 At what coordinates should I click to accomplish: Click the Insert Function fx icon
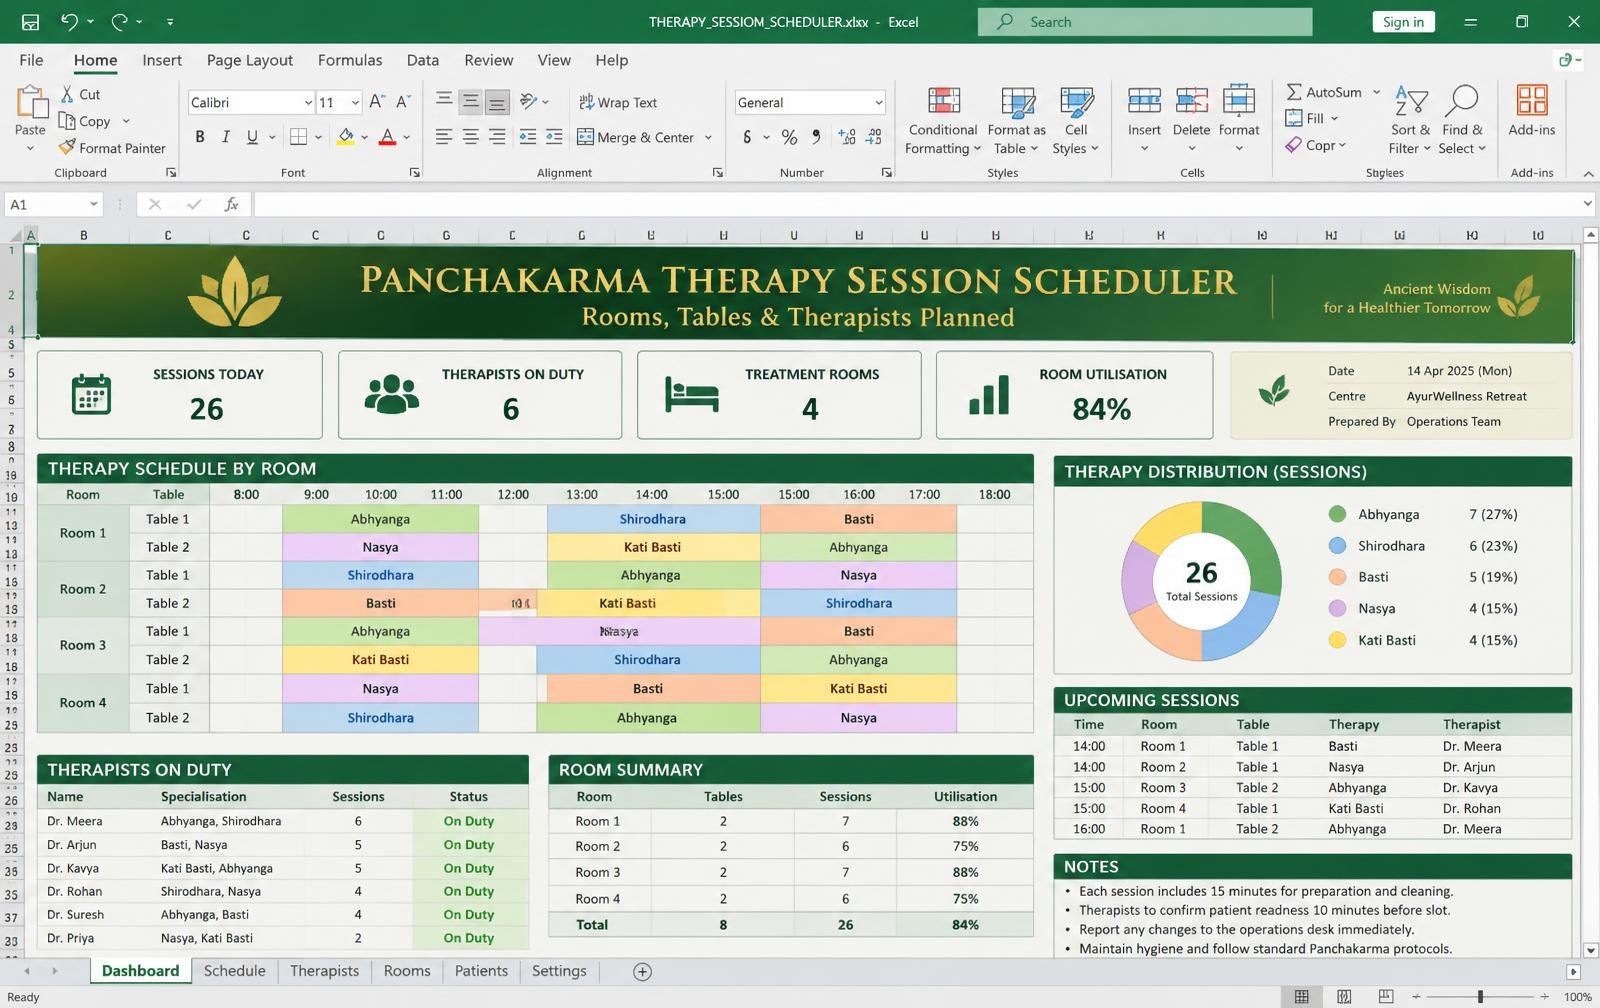pos(231,204)
